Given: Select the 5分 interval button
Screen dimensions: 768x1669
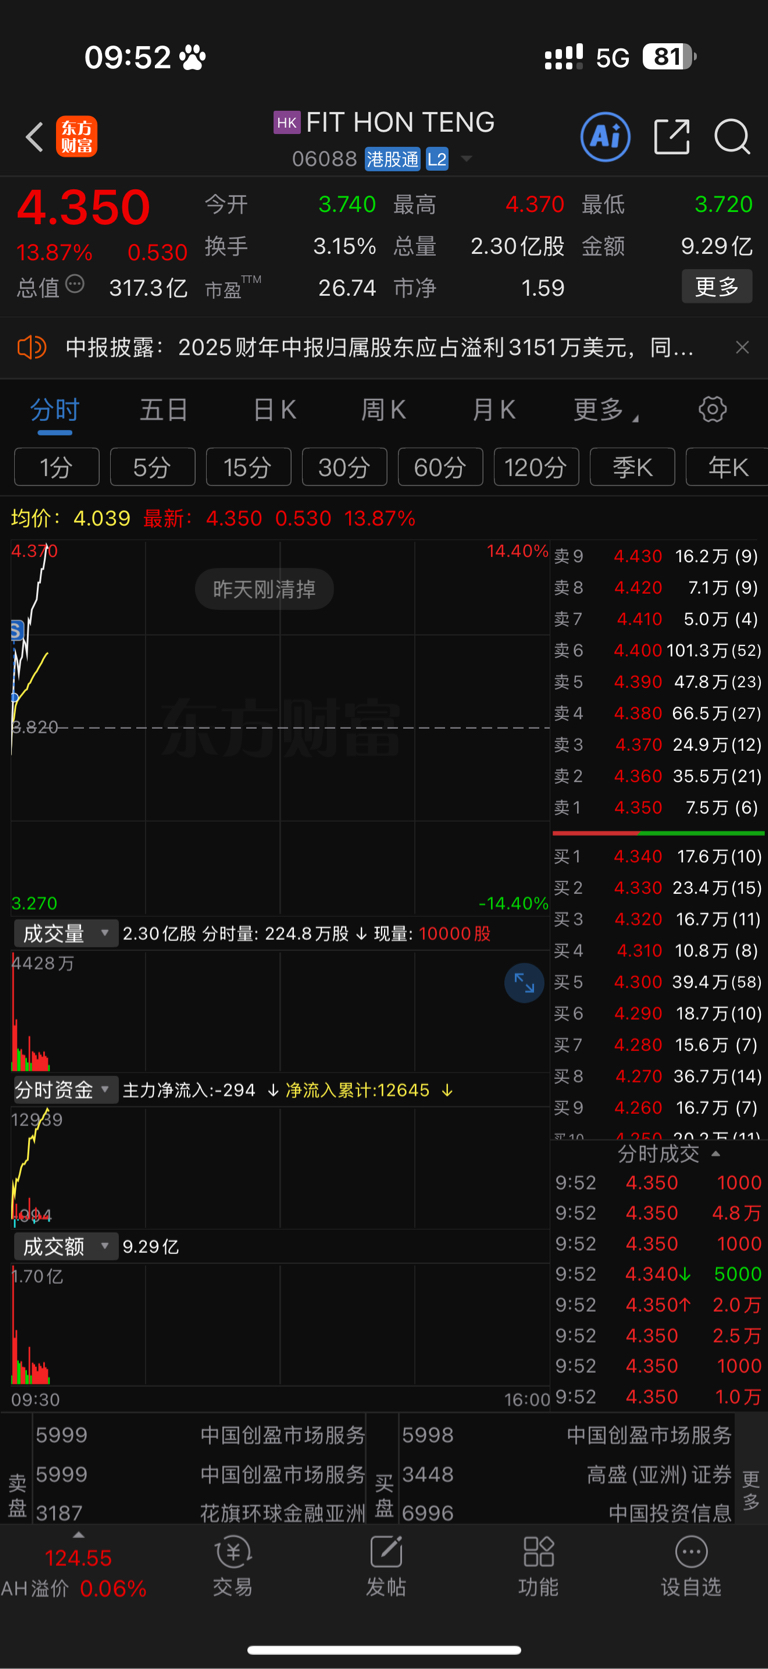Looking at the screenshot, I should (x=152, y=467).
